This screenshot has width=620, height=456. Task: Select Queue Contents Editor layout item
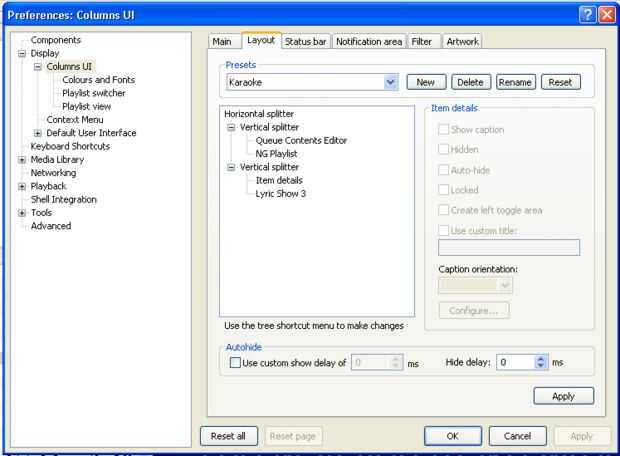coord(301,140)
